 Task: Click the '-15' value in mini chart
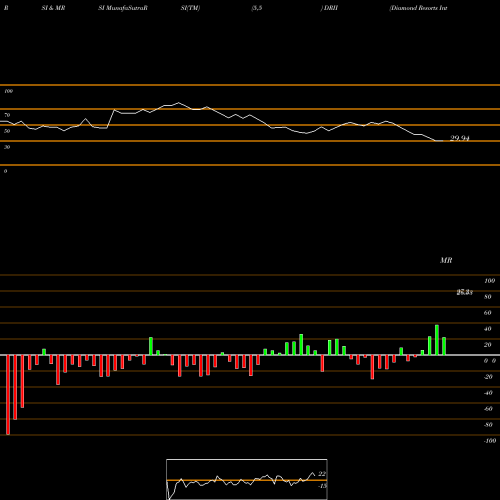point(322,486)
